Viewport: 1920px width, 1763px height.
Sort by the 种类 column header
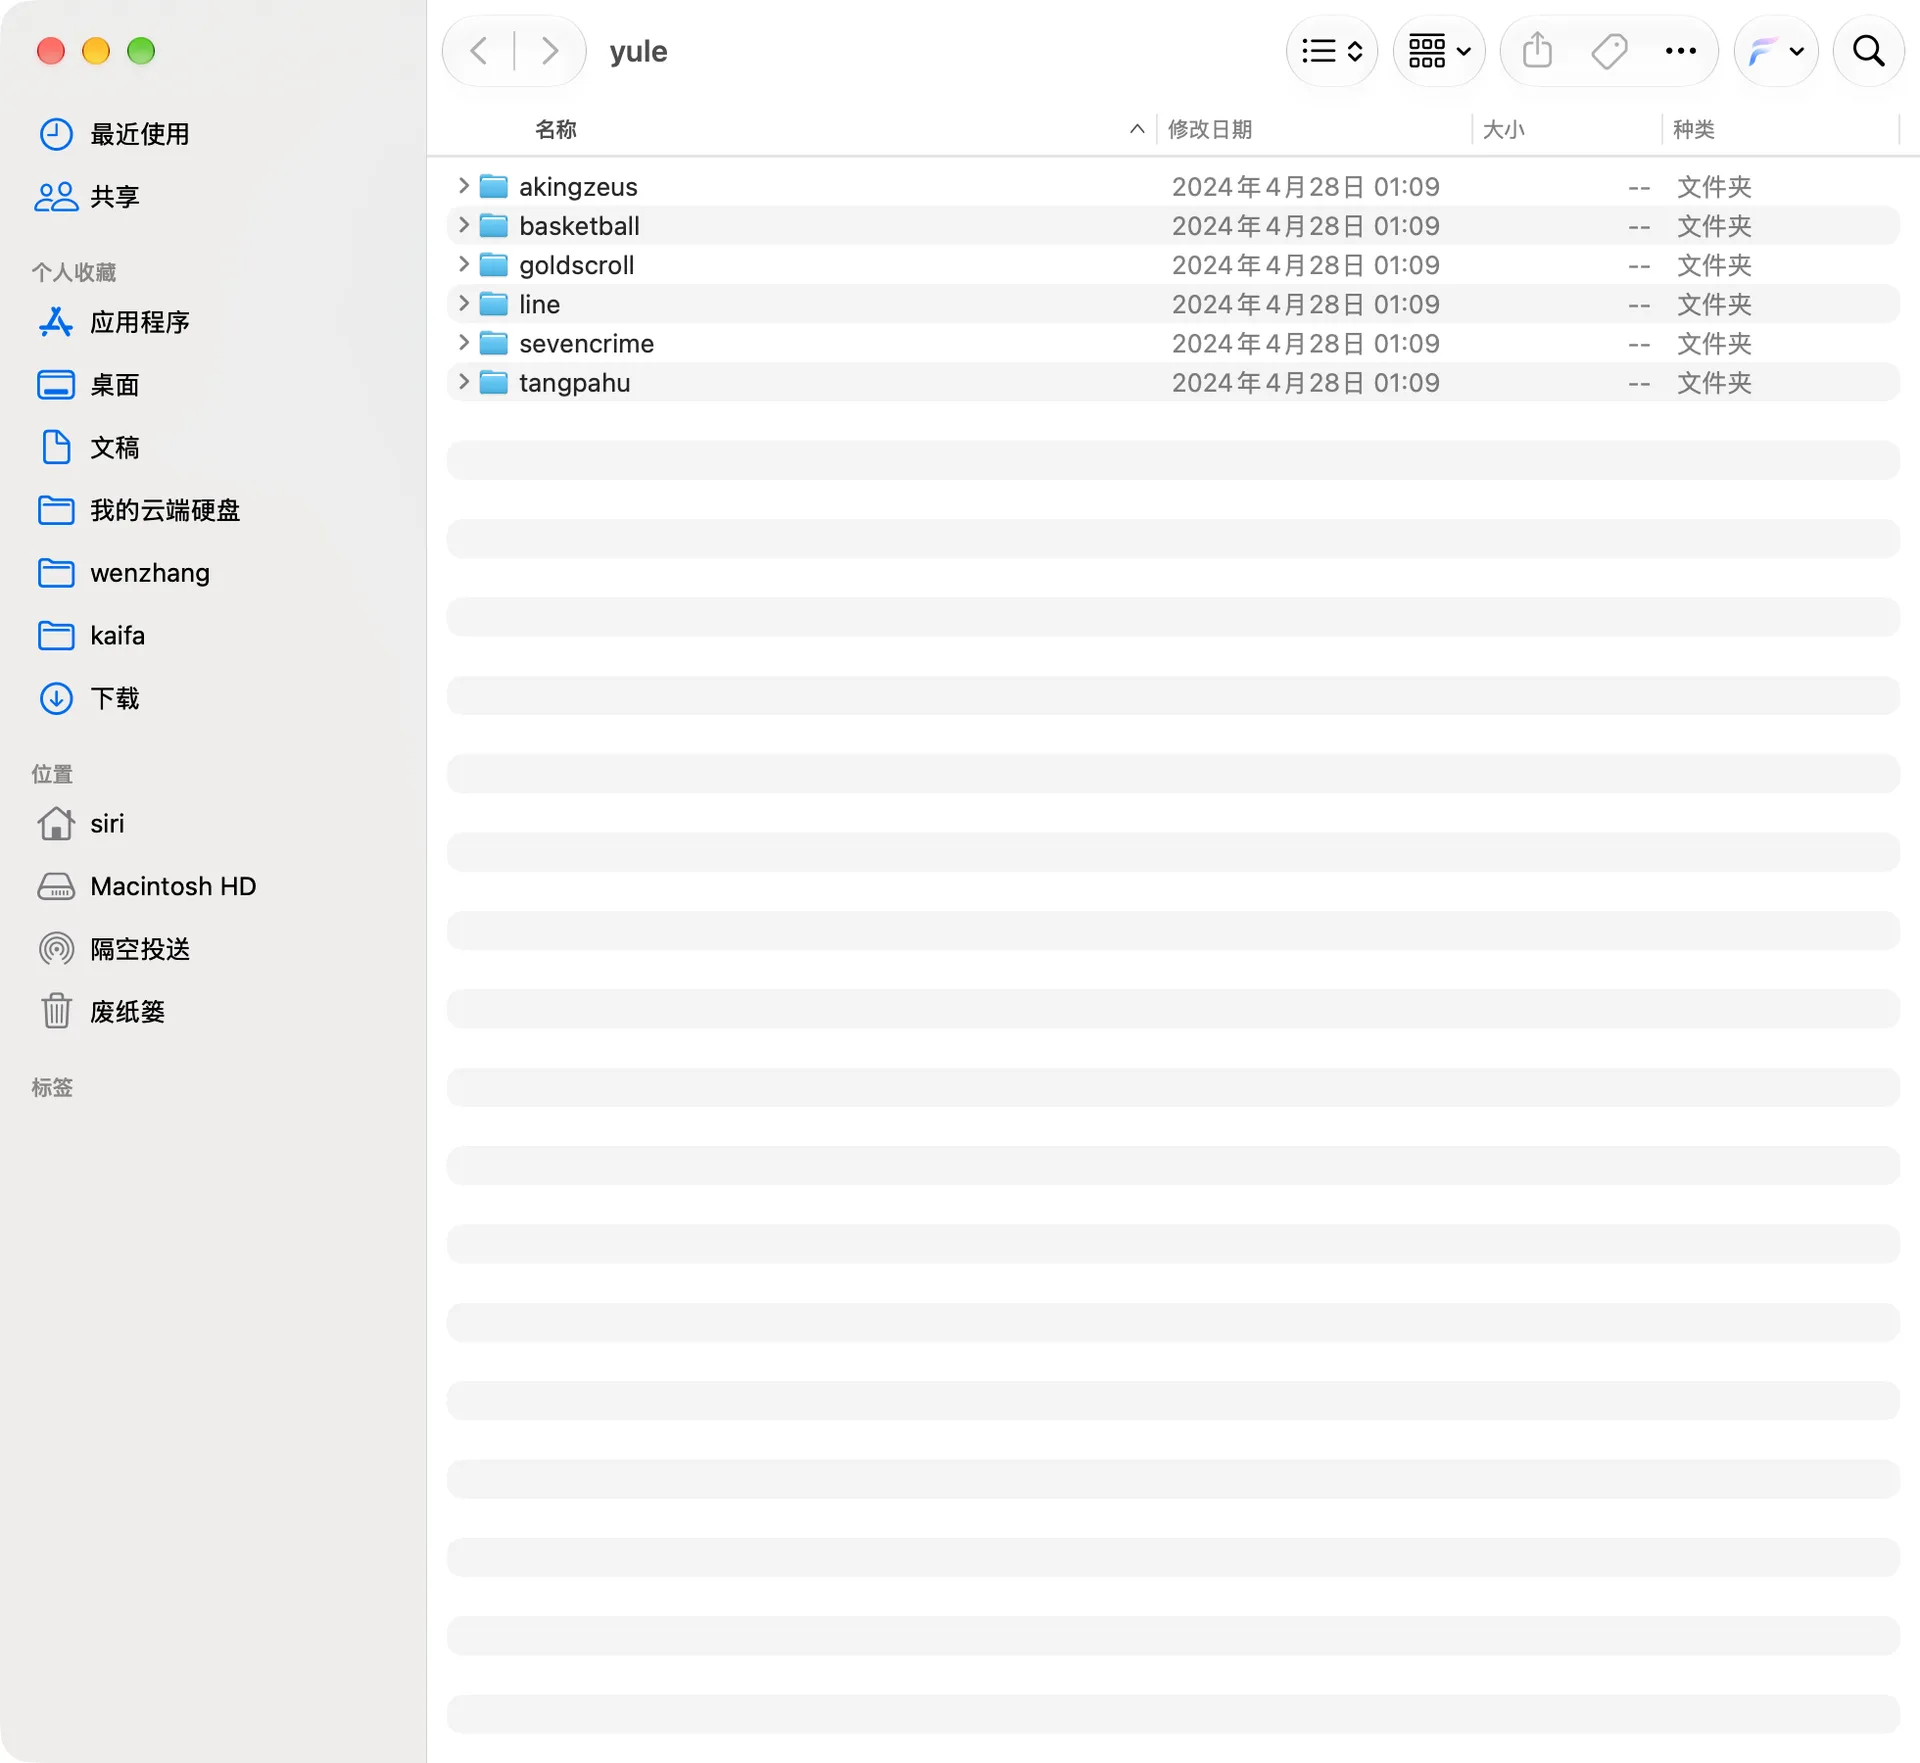coord(1694,129)
